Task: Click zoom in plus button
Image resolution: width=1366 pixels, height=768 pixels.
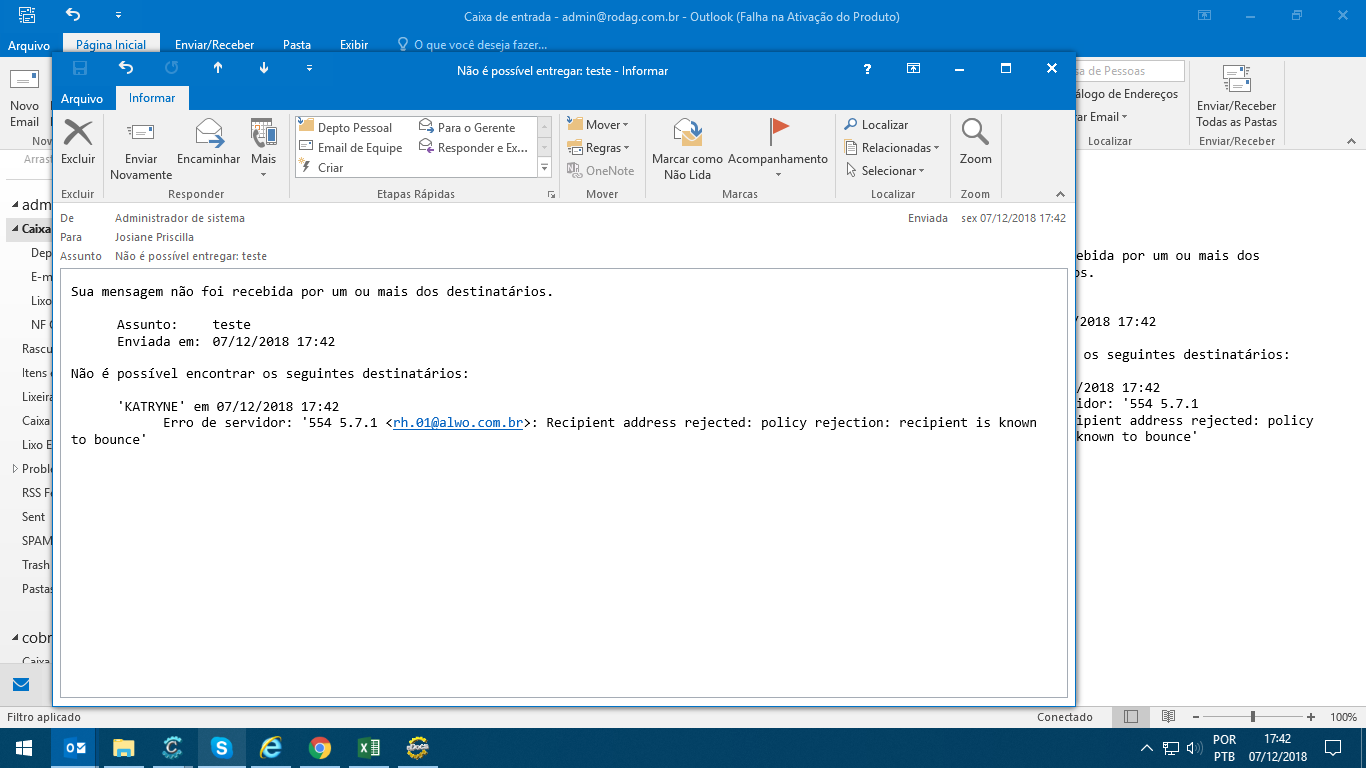Action: (x=1311, y=717)
